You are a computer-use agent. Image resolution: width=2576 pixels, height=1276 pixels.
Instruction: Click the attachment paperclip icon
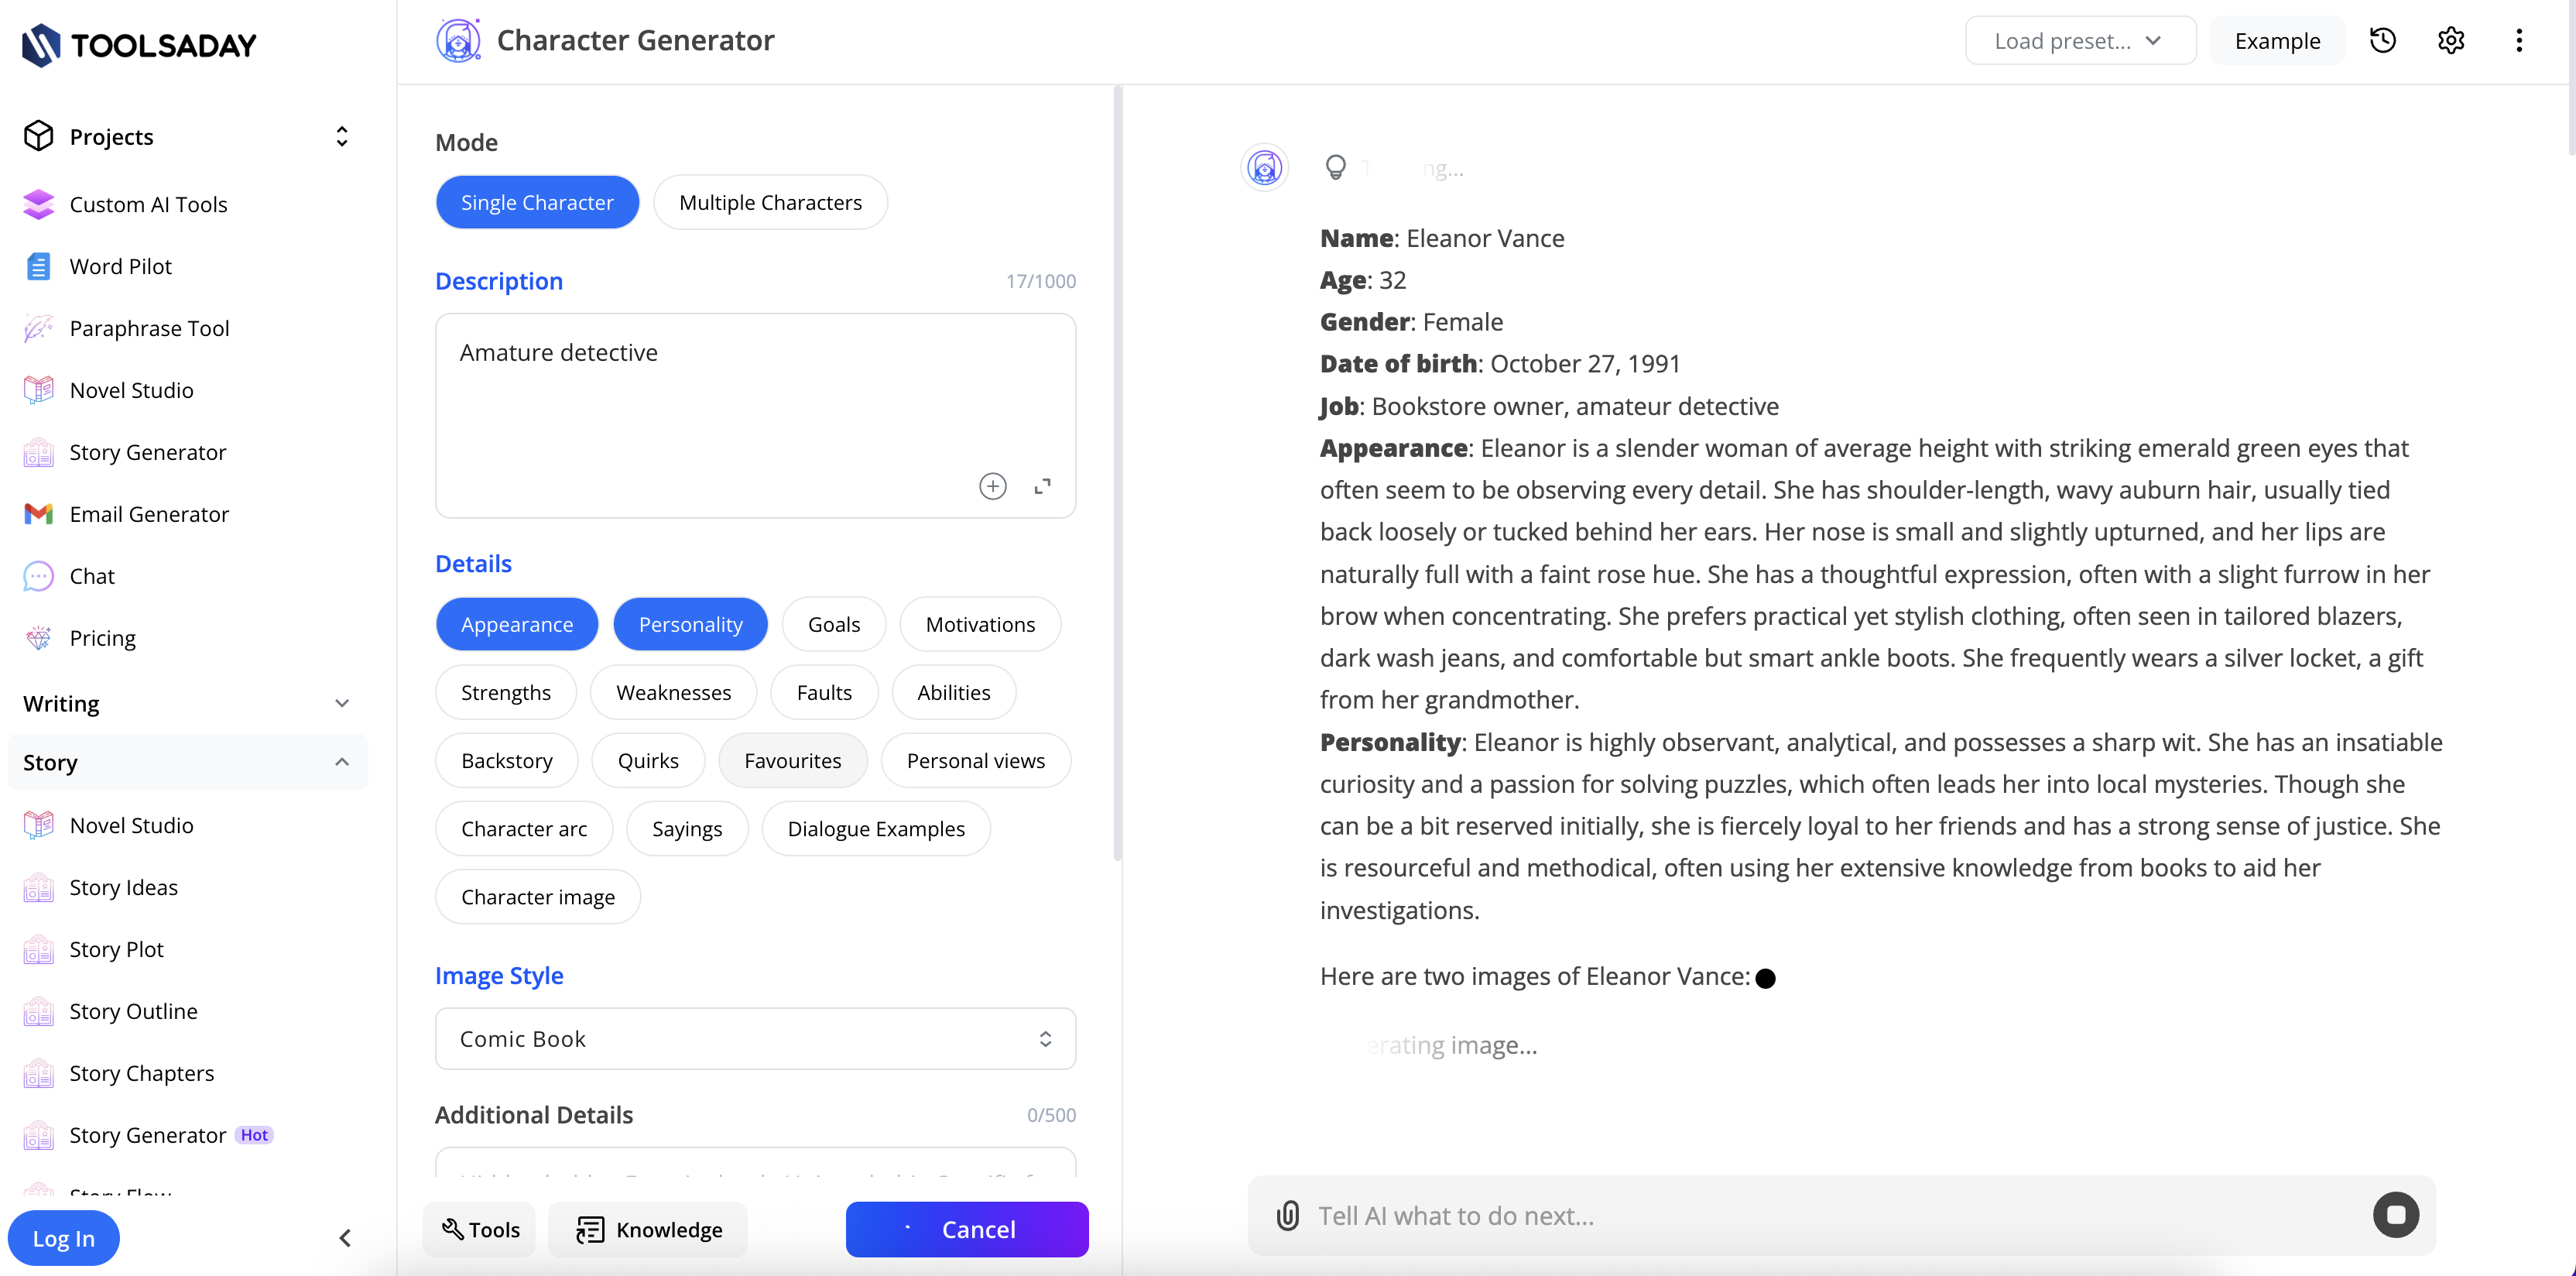(x=1287, y=1216)
